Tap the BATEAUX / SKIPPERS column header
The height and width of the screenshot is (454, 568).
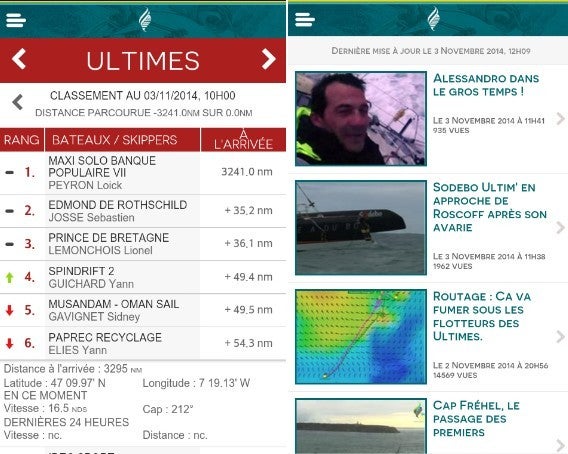[x=122, y=140]
